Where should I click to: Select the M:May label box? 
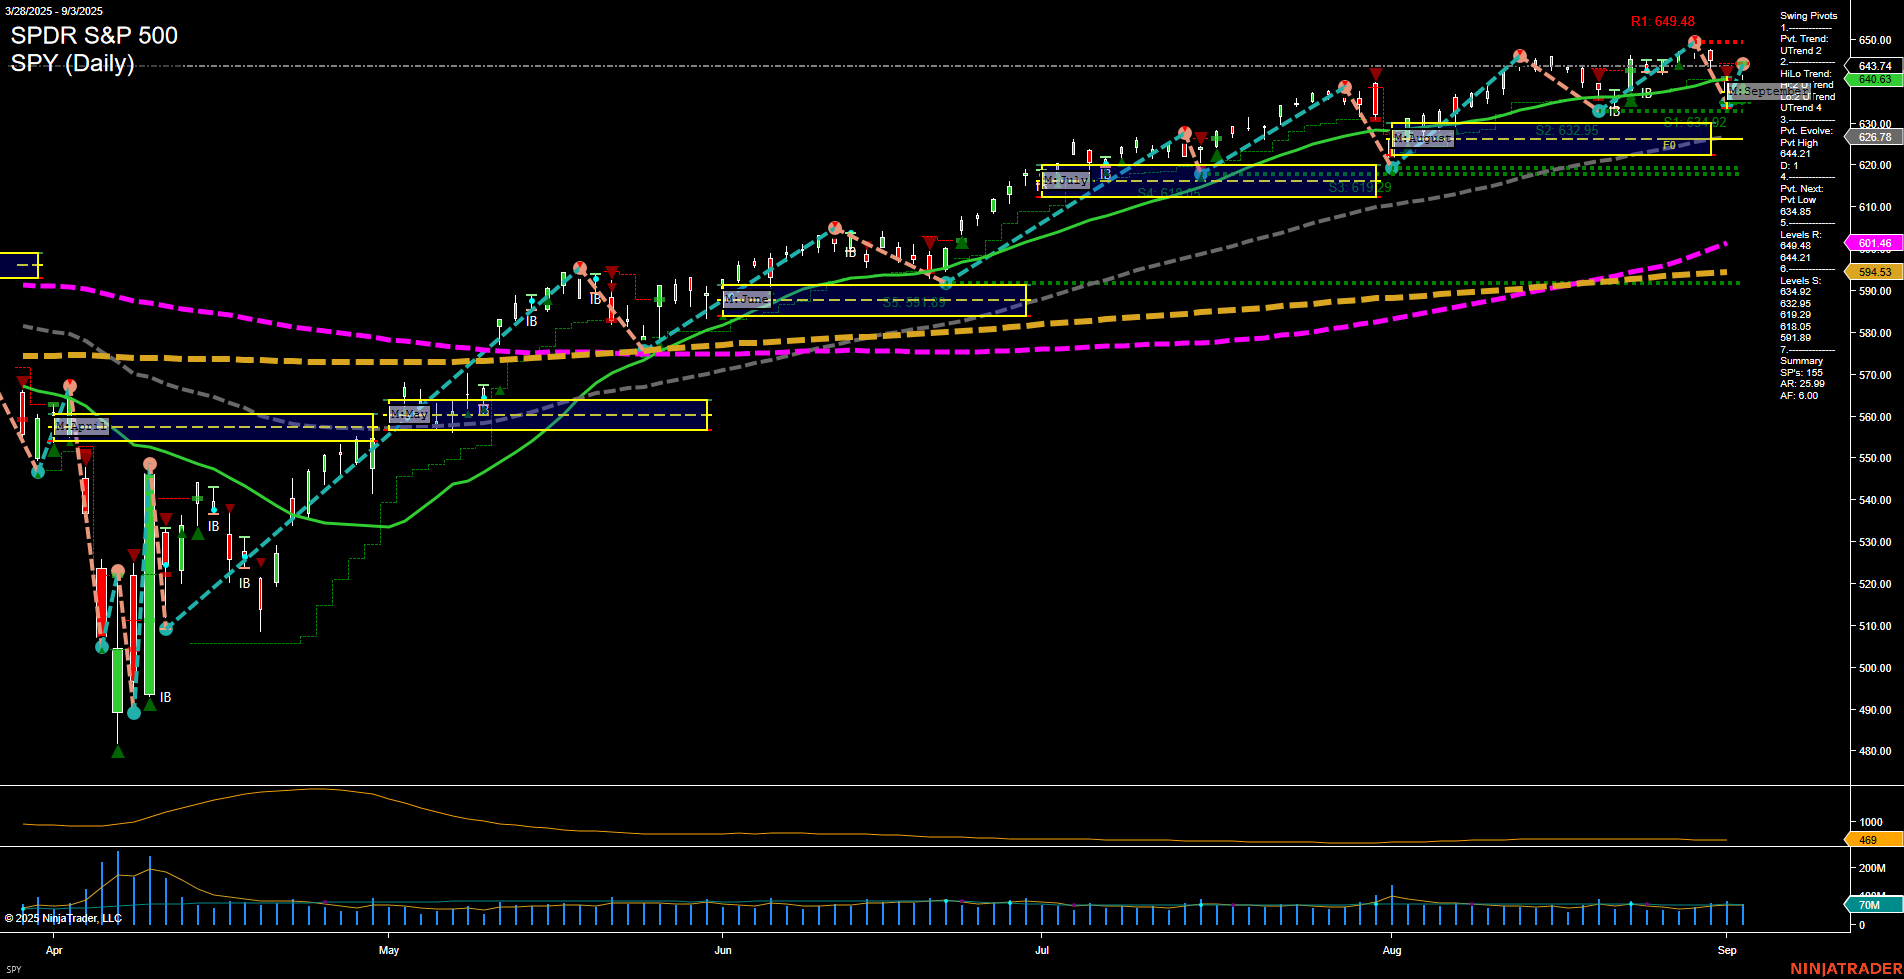(x=410, y=414)
